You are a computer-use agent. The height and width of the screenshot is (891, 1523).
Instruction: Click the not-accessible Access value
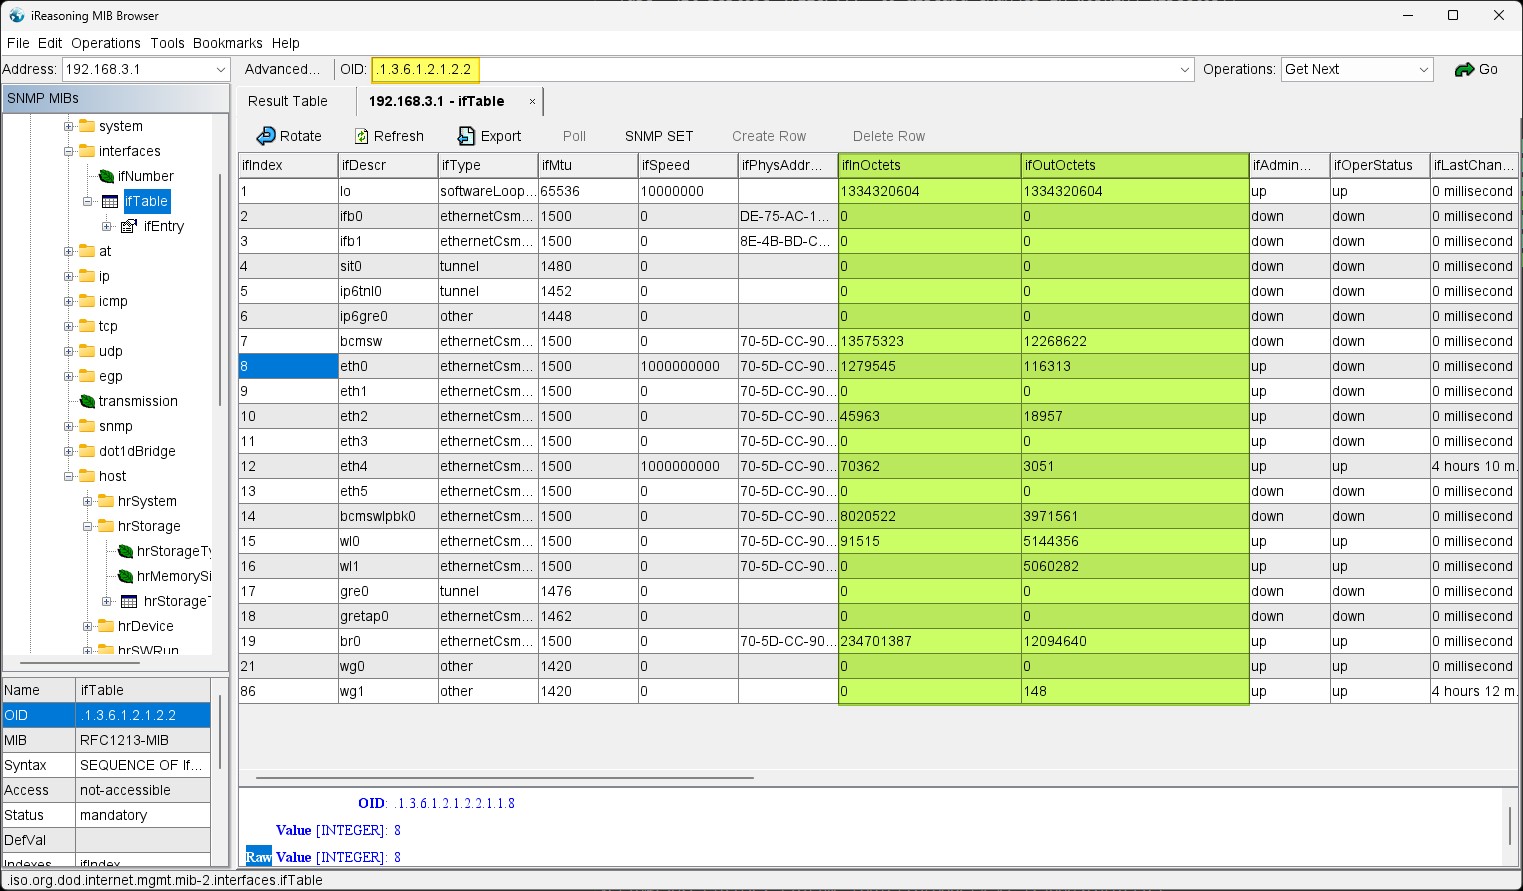(x=143, y=790)
